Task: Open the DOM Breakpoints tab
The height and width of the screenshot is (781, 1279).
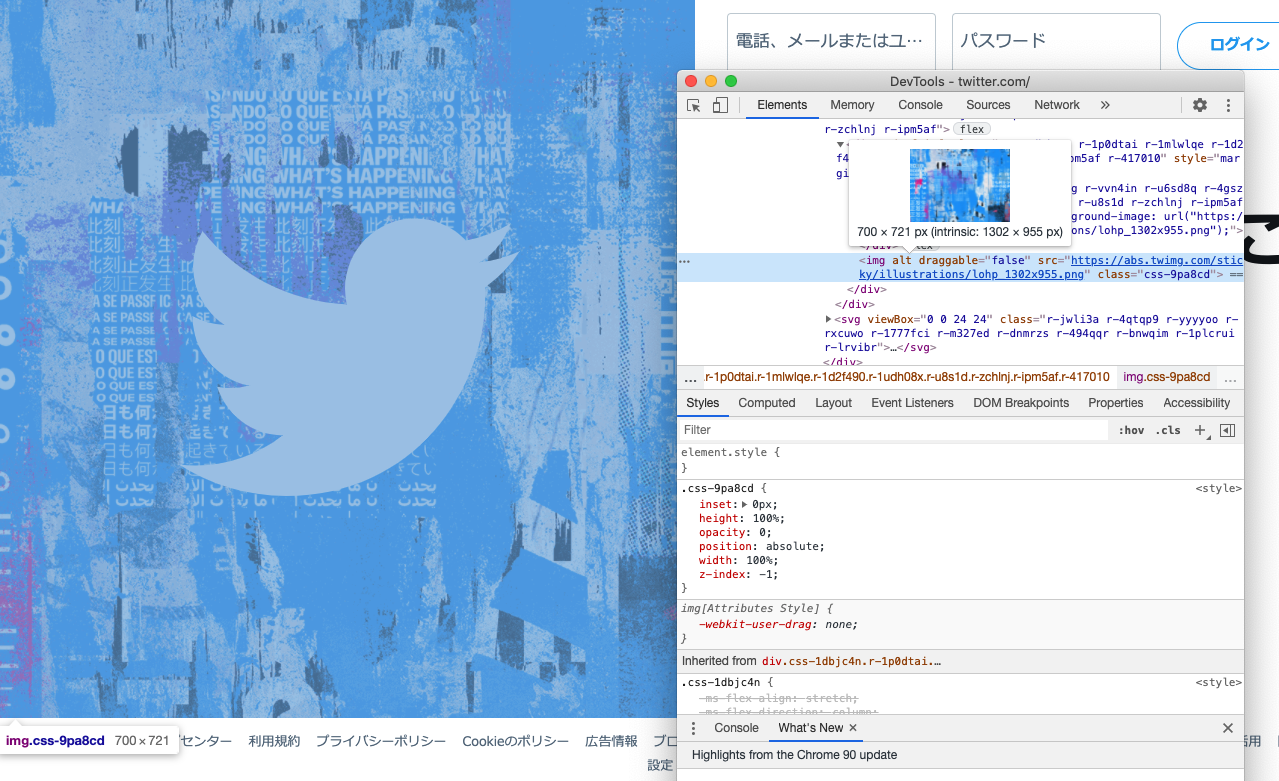Action: coord(1021,403)
